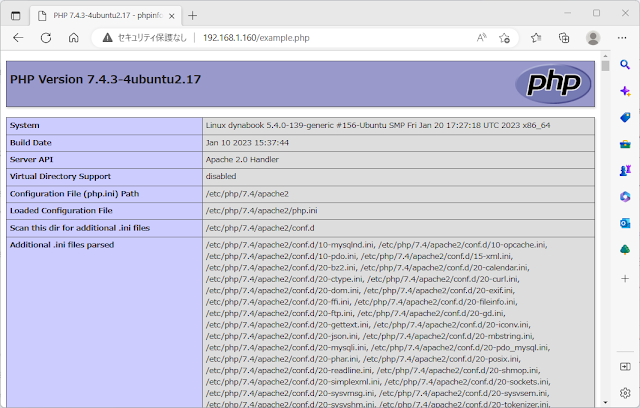Add a sidebar app with plus

(x=625, y=279)
